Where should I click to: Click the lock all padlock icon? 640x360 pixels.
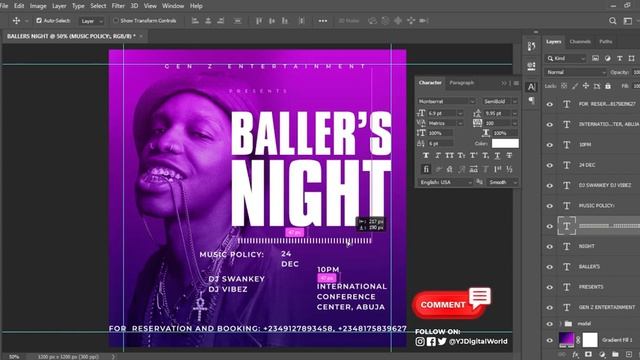[608, 86]
